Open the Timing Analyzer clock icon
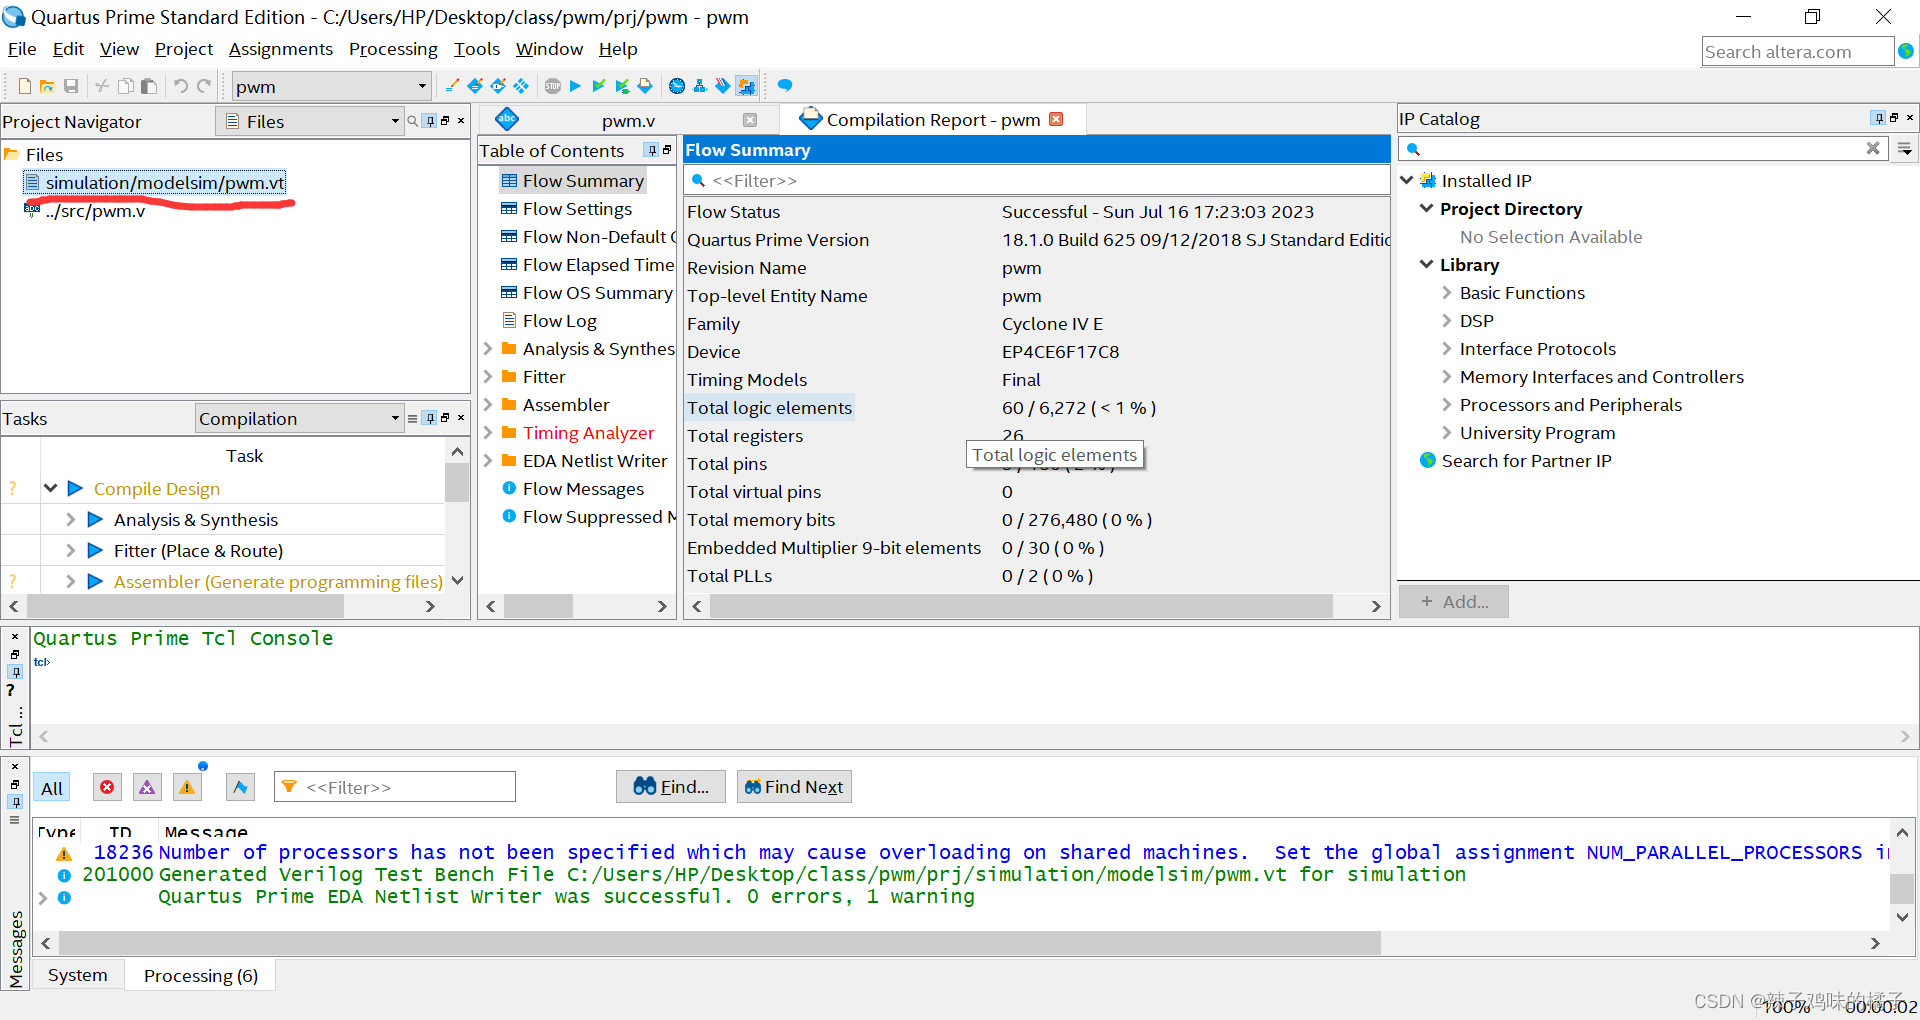This screenshot has width=1920, height=1020. pos(677,86)
